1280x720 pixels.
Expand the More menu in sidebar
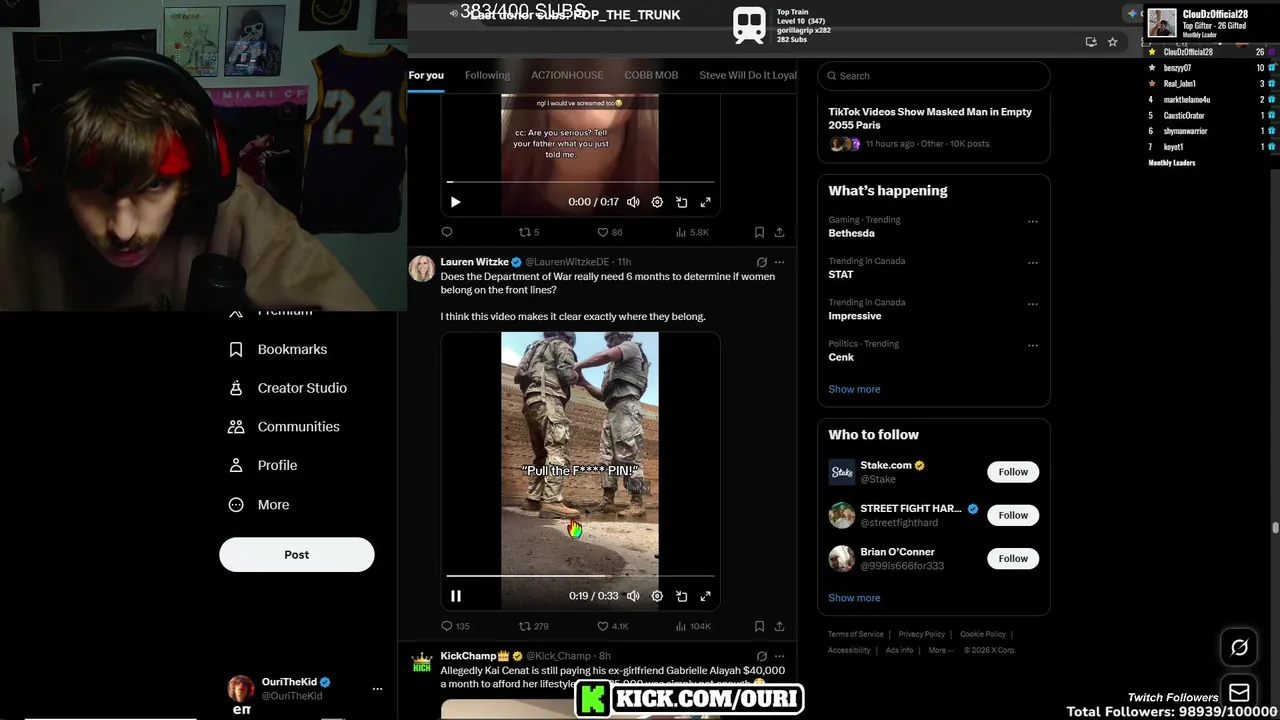click(x=259, y=505)
